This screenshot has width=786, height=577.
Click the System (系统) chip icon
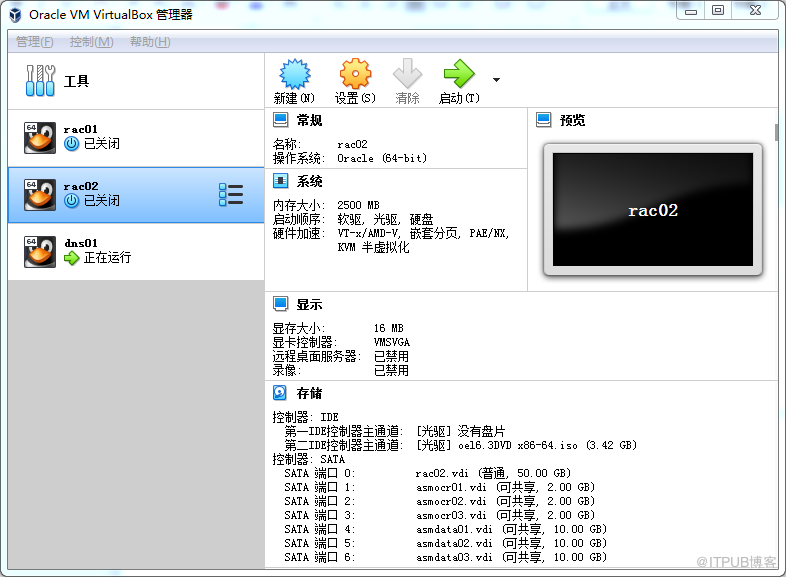tap(281, 181)
